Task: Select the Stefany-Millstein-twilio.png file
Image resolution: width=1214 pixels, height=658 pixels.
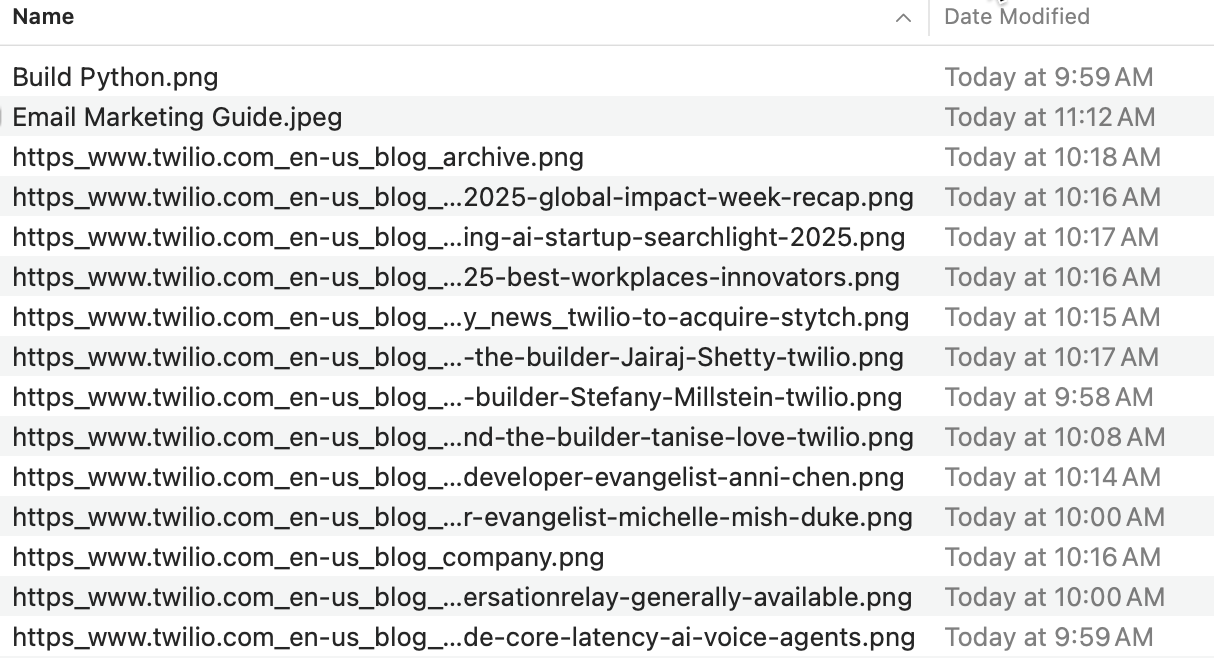Action: tap(457, 397)
